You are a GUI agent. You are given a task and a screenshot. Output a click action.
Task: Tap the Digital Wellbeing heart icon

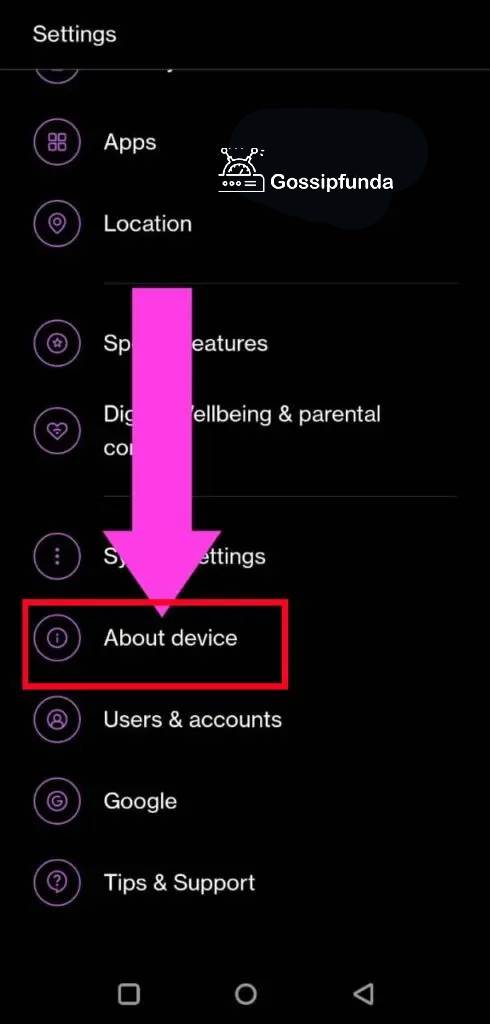[57, 432]
